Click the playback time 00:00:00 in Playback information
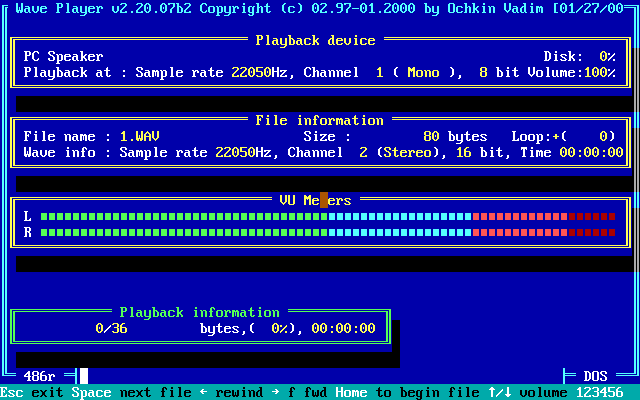Image resolution: width=640 pixels, height=400 pixels. tap(343, 328)
